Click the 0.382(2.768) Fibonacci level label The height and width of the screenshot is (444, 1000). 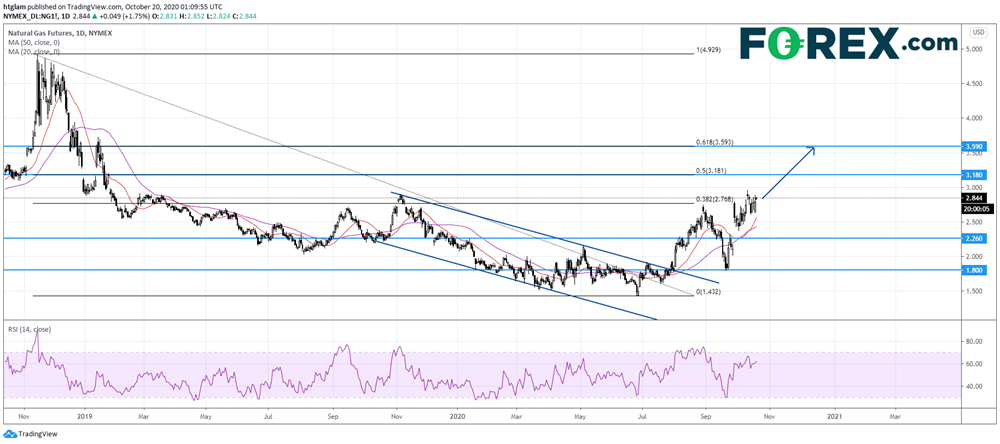click(x=718, y=198)
